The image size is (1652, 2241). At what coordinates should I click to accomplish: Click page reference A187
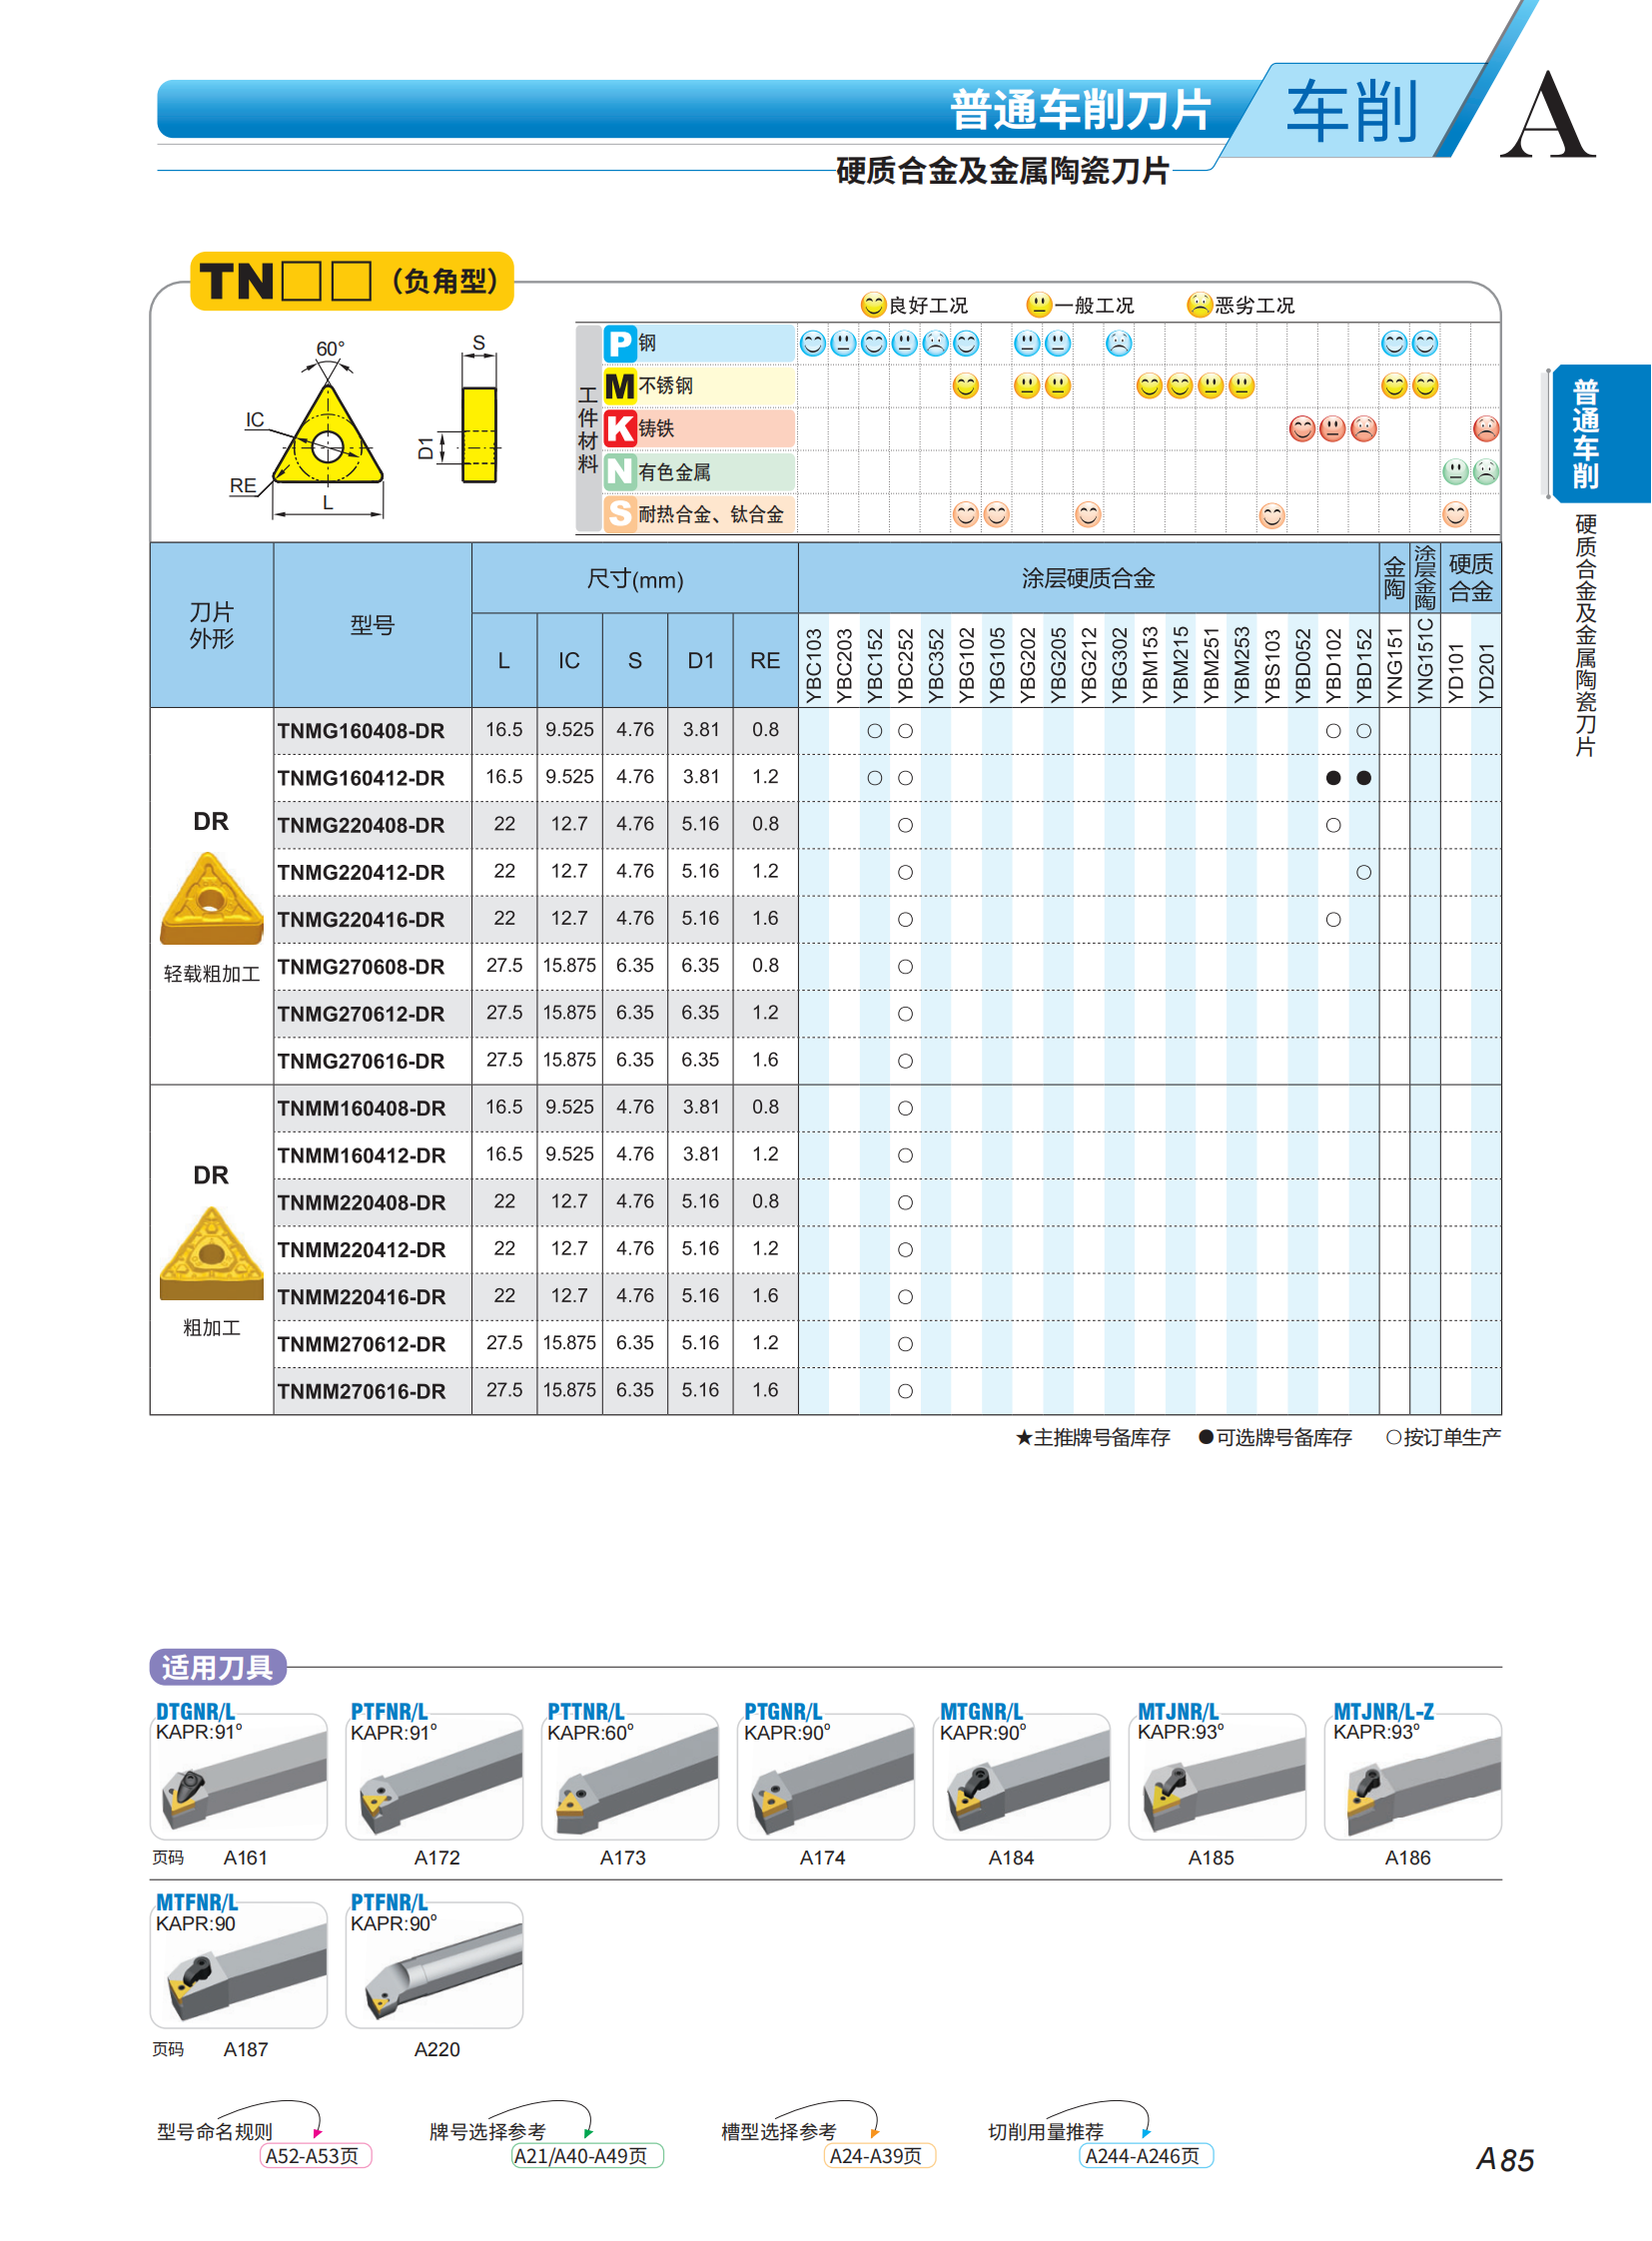pyautogui.click(x=245, y=2049)
